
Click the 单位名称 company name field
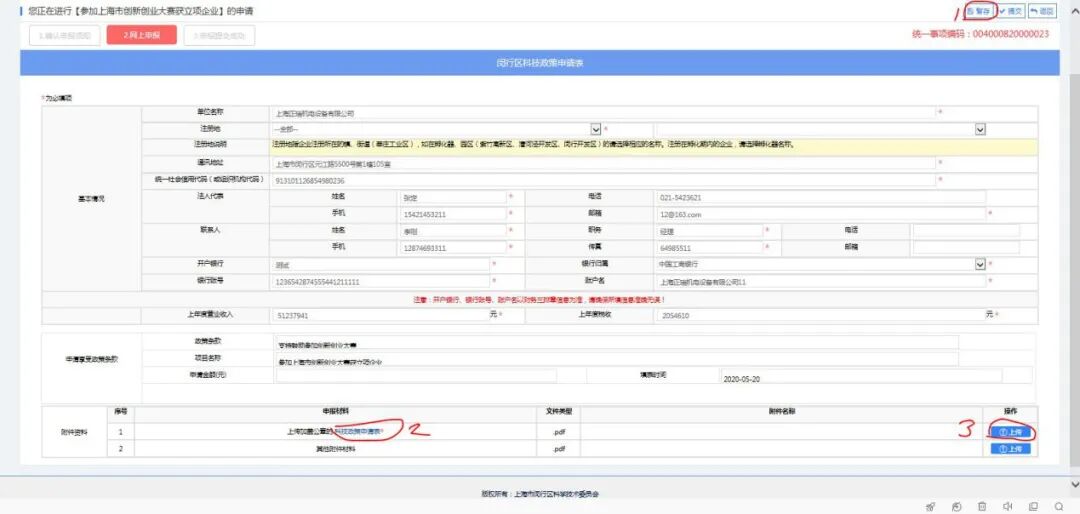pyautogui.click(x=603, y=113)
